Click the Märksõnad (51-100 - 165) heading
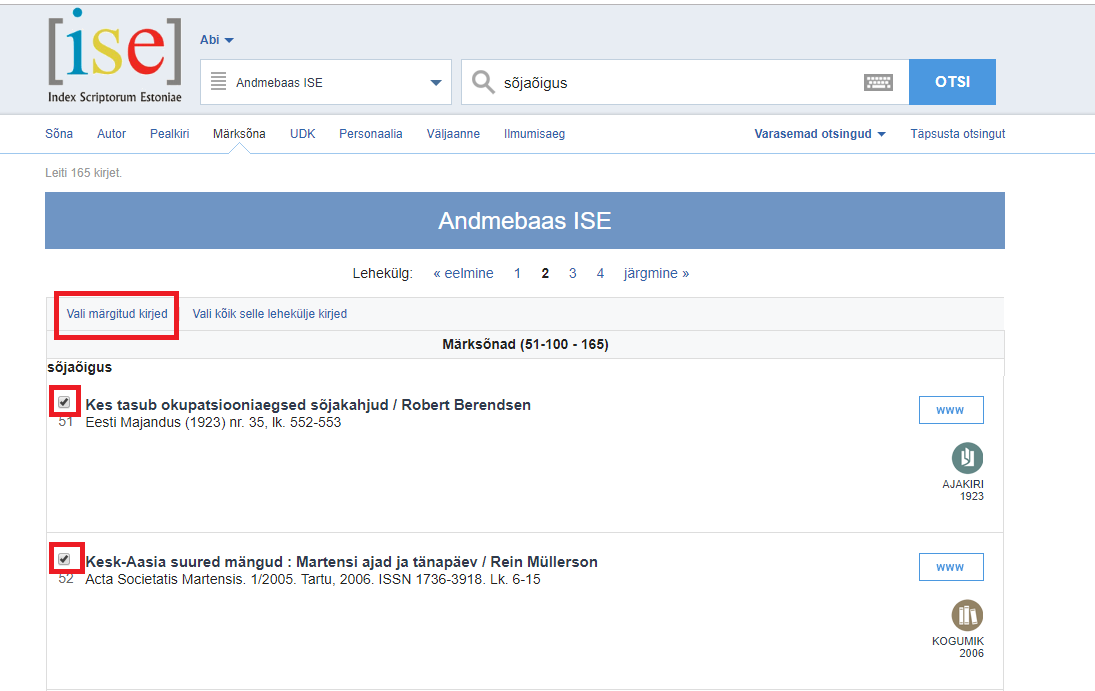 (525, 344)
